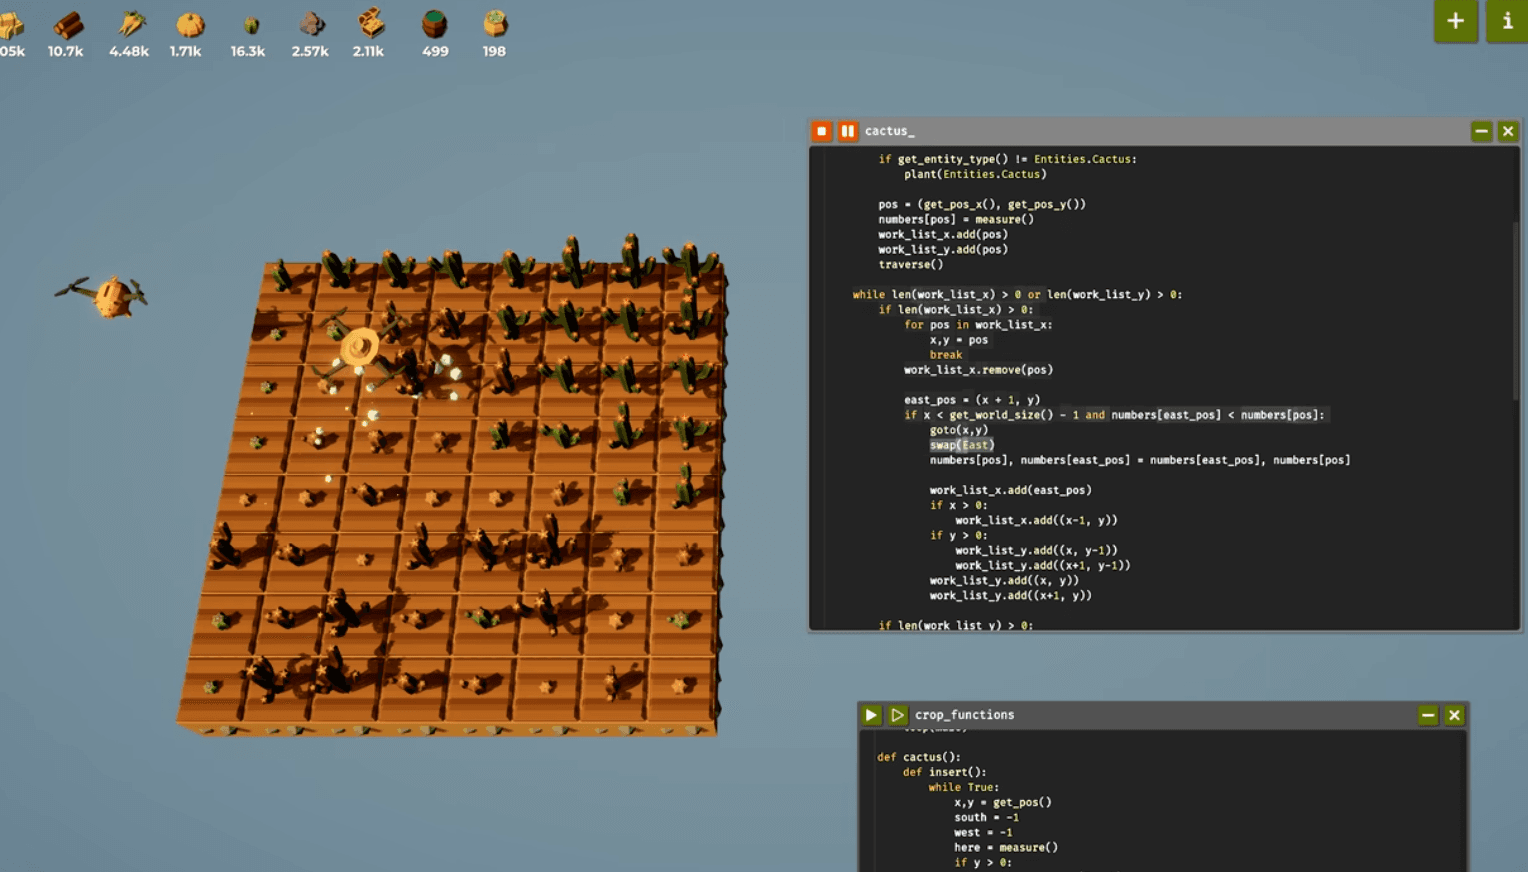
Task: Click the highlighted swap(East) line of code
Action: tap(963, 444)
